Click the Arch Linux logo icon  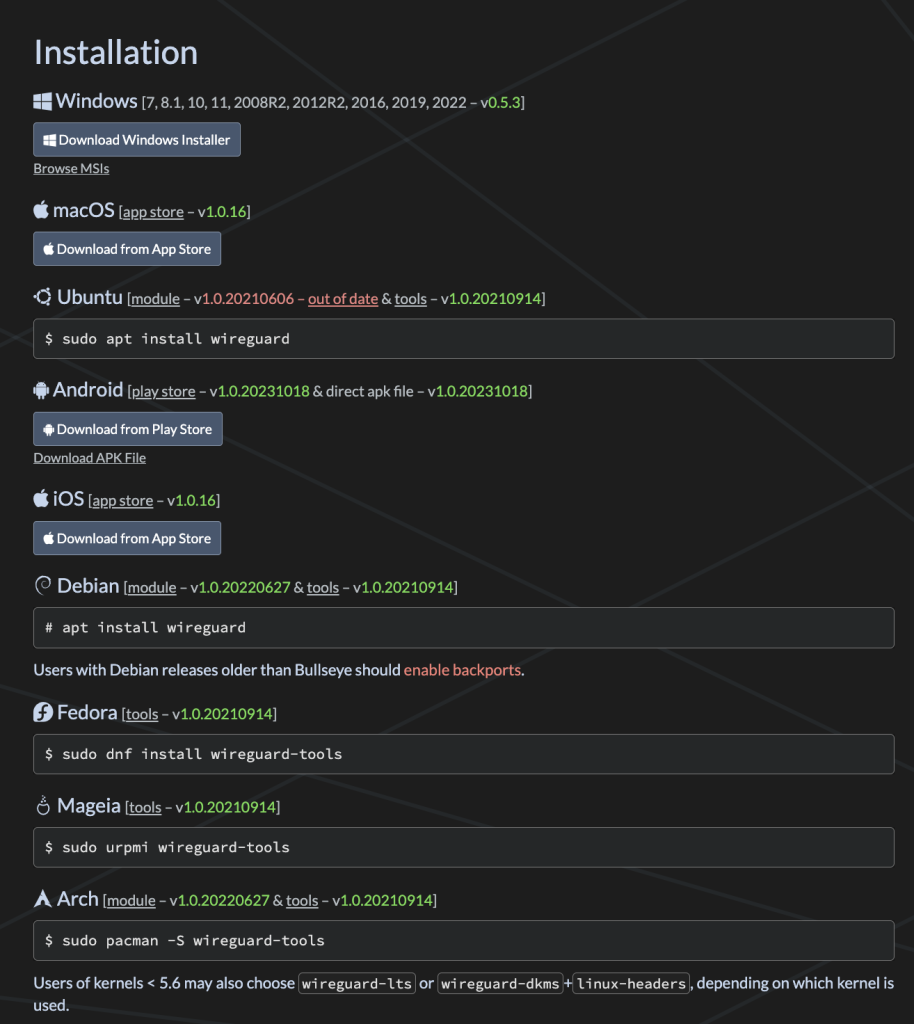click(43, 899)
